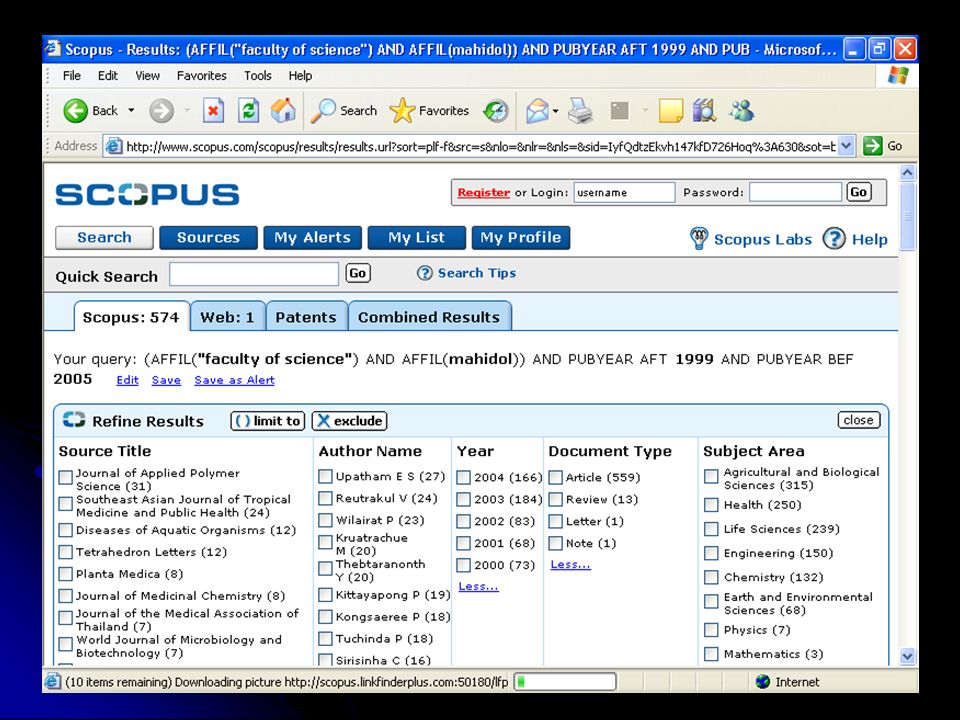The height and width of the screenshot is (720, 960).
Task: Click the Help question mark icon
Action: [x=834, y=238]
